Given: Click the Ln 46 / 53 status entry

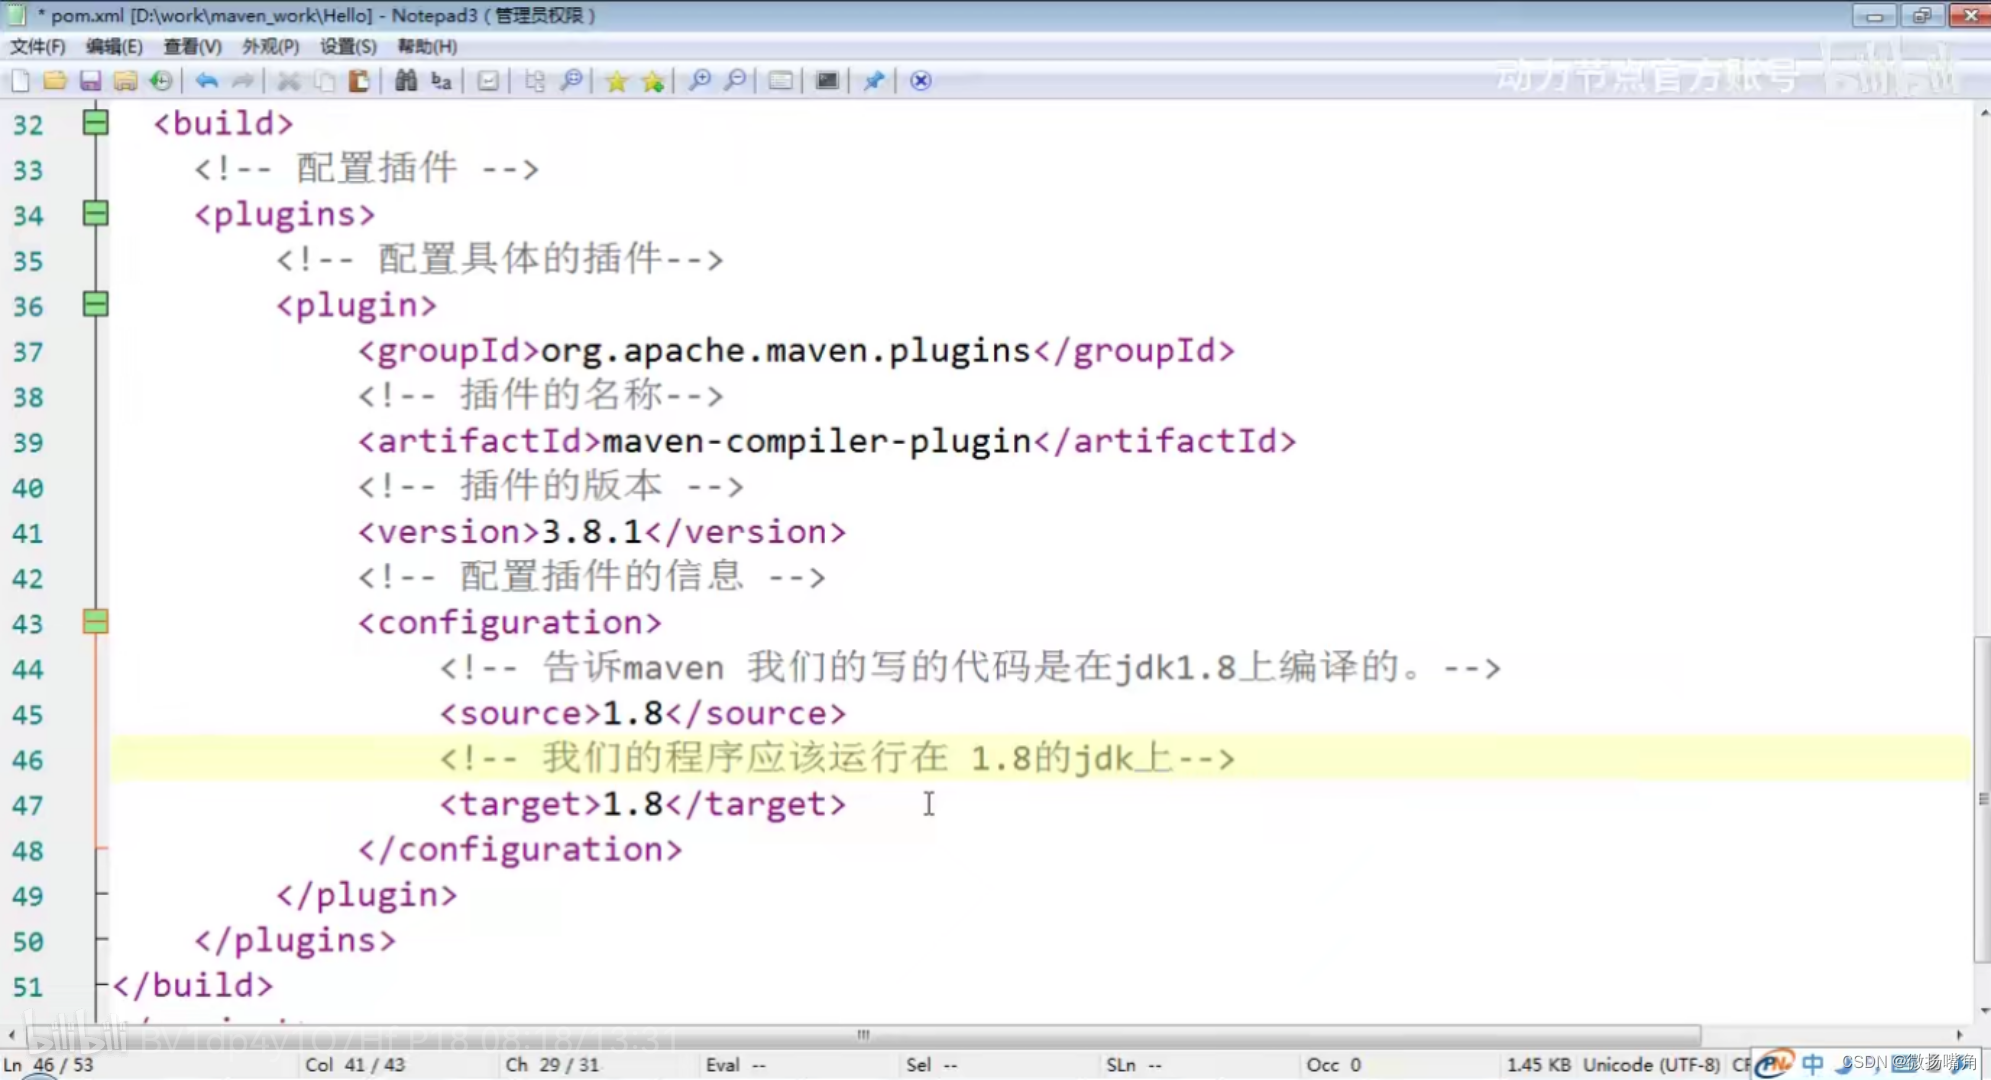Looking at the screenshot, I should [x=48, y=1065].
